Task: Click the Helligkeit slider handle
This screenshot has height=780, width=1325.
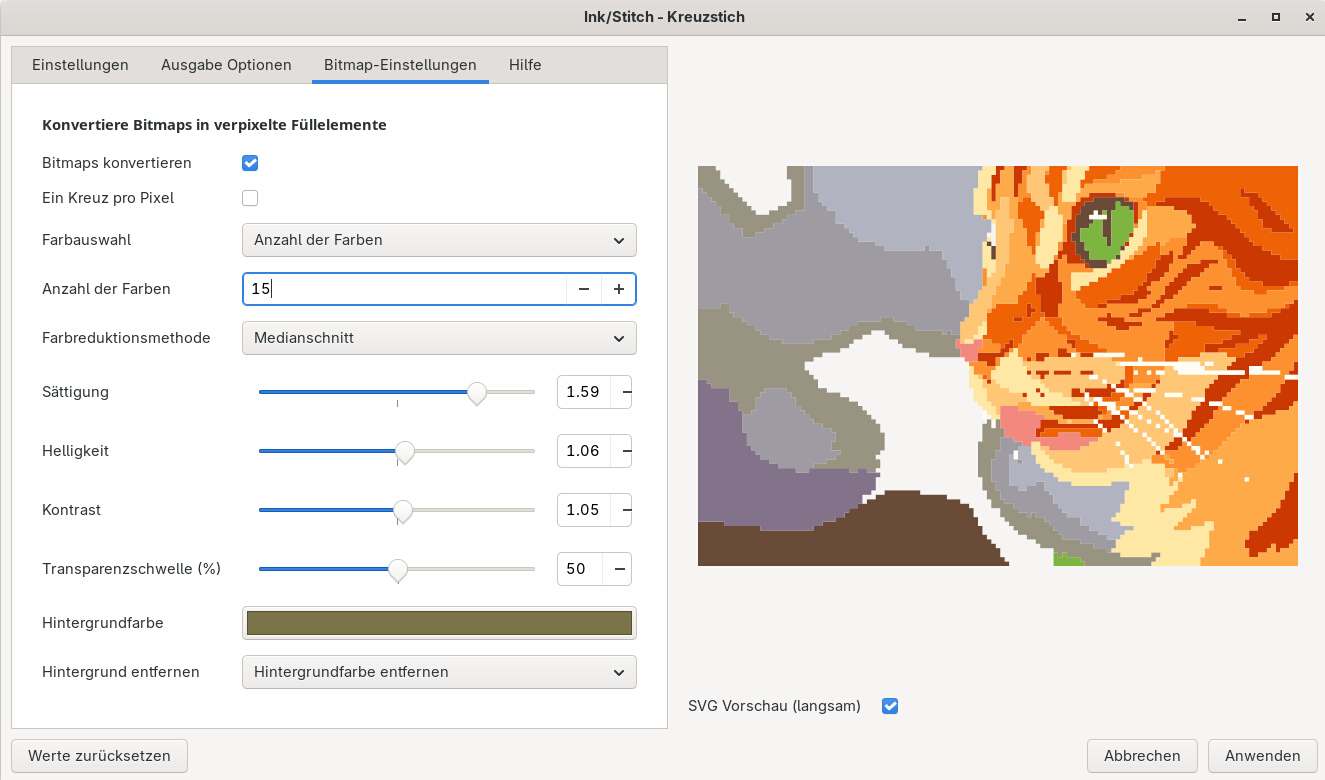Action: (405, 452)
